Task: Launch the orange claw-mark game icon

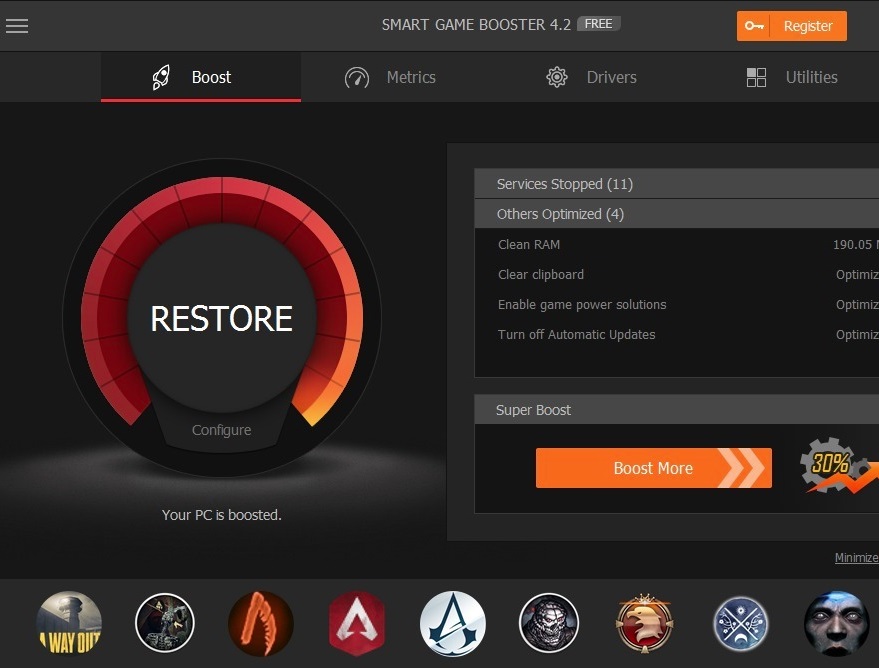Action: click(261, 623)
